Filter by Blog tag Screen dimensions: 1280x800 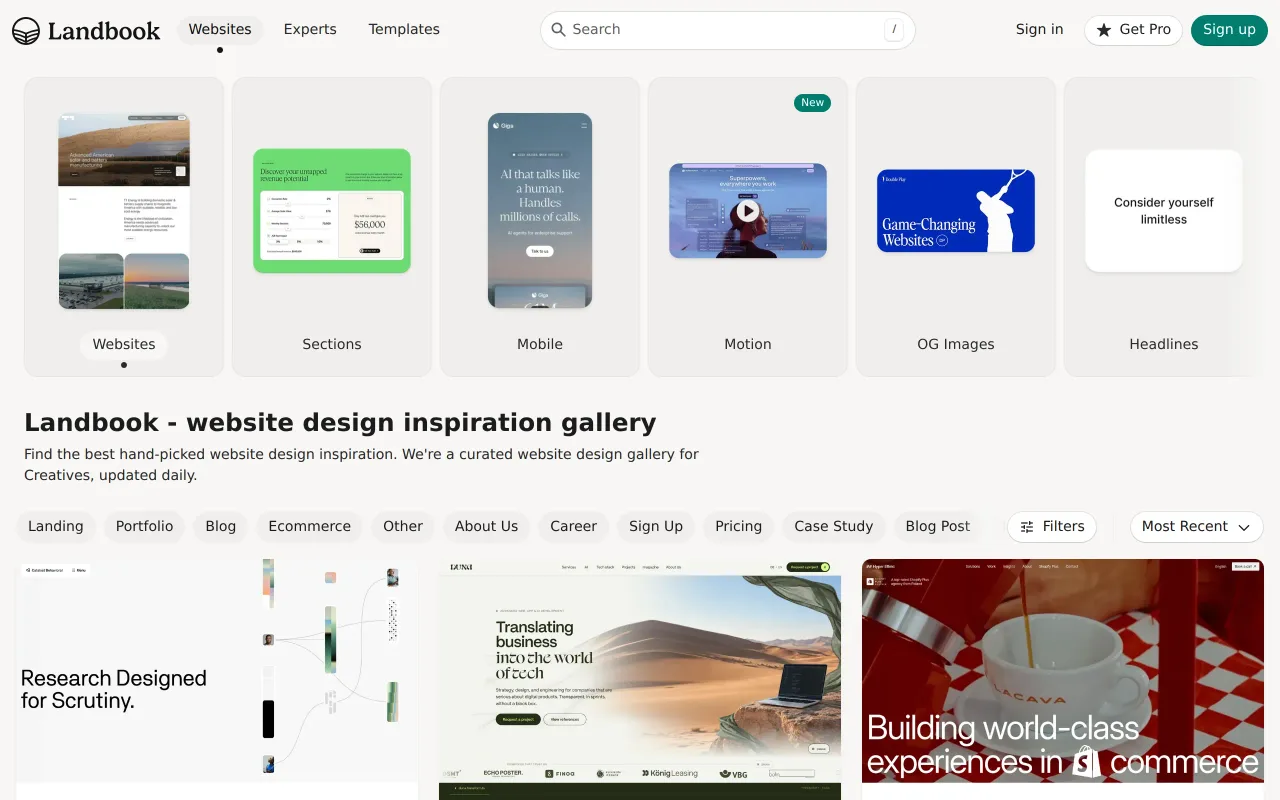coord(221,527)
